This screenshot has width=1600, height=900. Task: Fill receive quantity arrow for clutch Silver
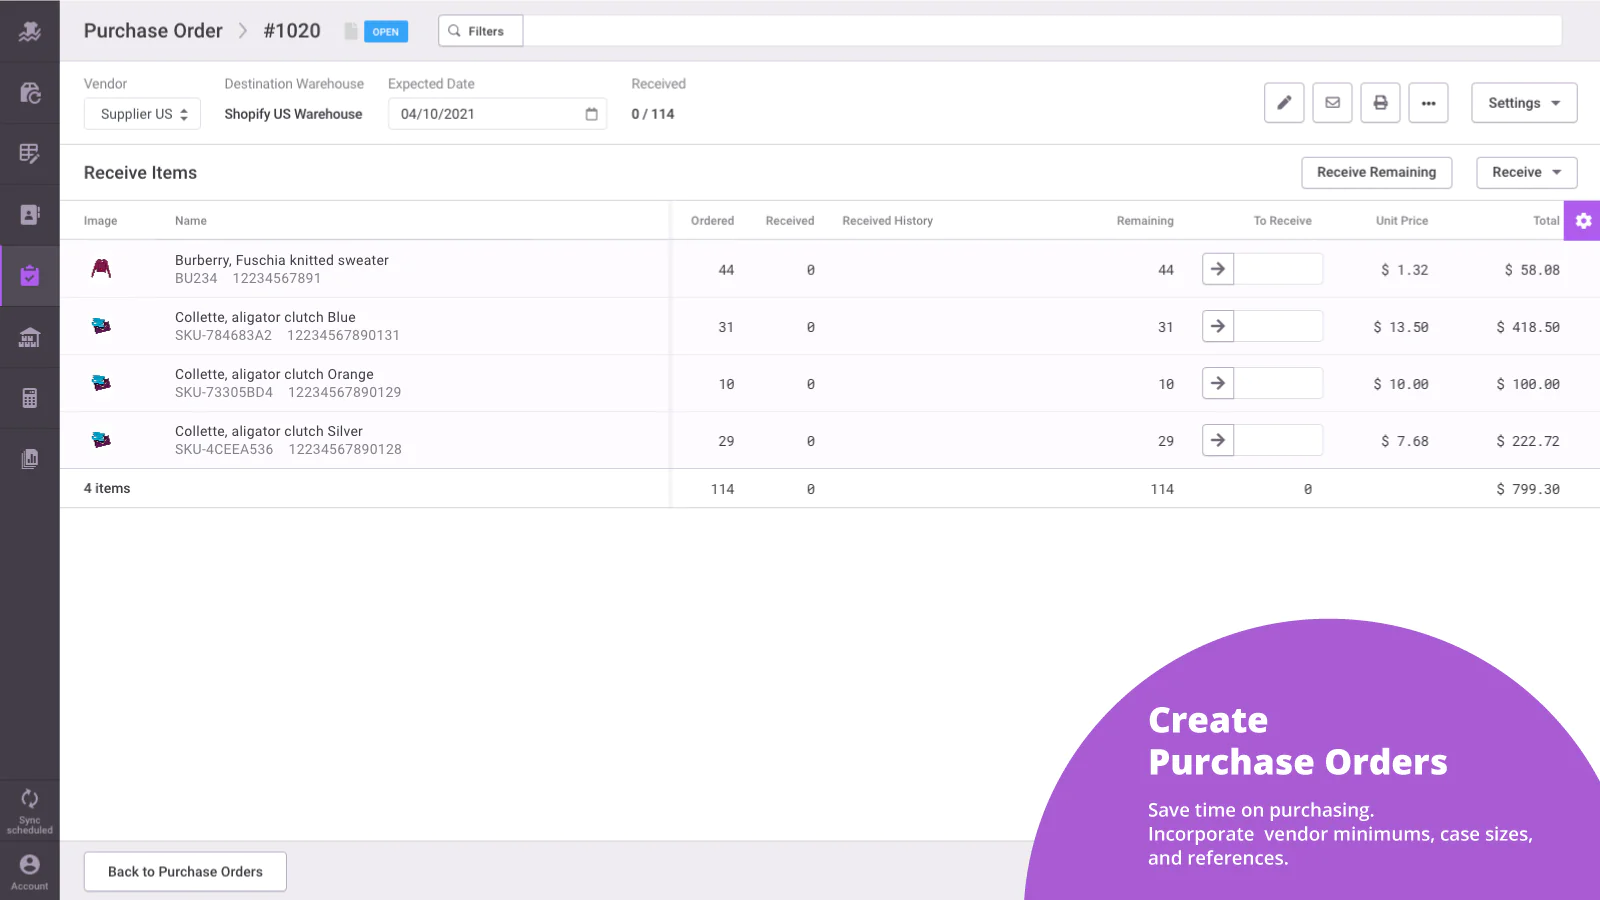tap(1218, 440)
